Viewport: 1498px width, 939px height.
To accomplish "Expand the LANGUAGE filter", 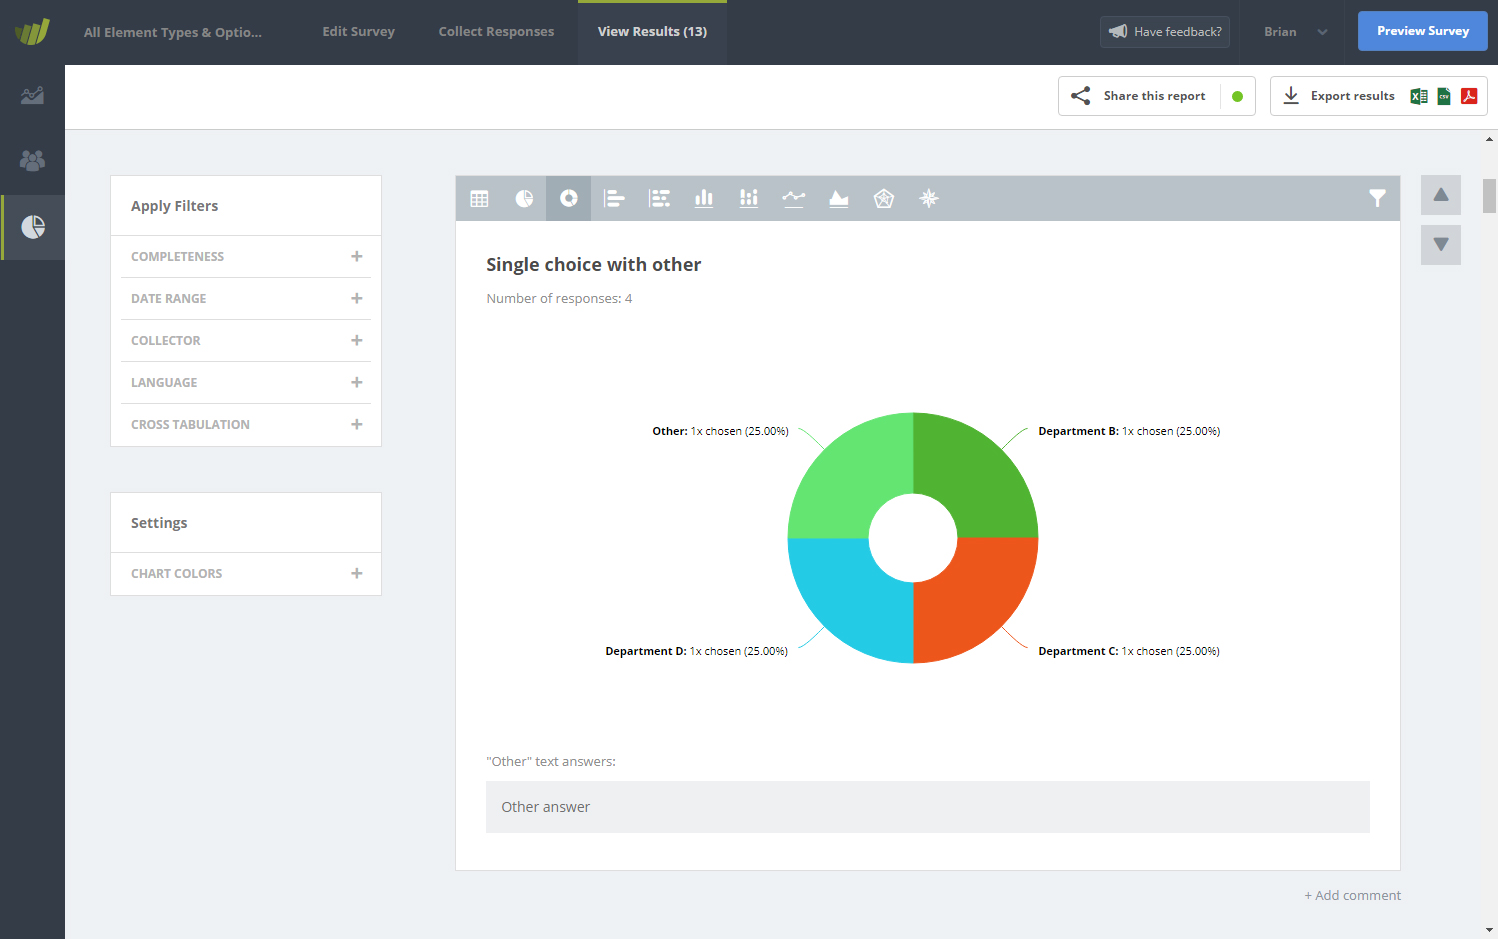I will click(246, 383).
